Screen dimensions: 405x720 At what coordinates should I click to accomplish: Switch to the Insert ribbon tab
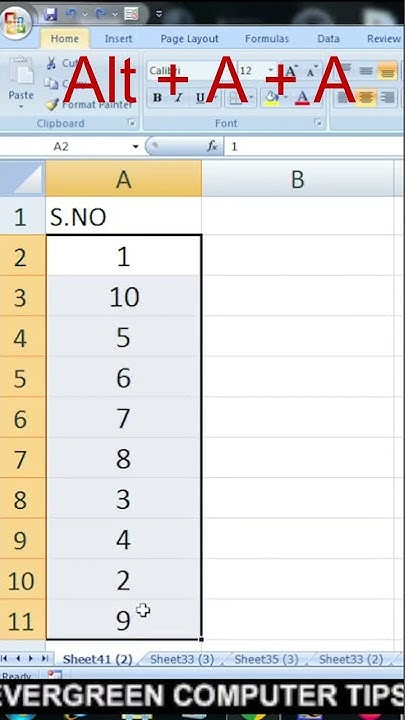tap(118, 39)
